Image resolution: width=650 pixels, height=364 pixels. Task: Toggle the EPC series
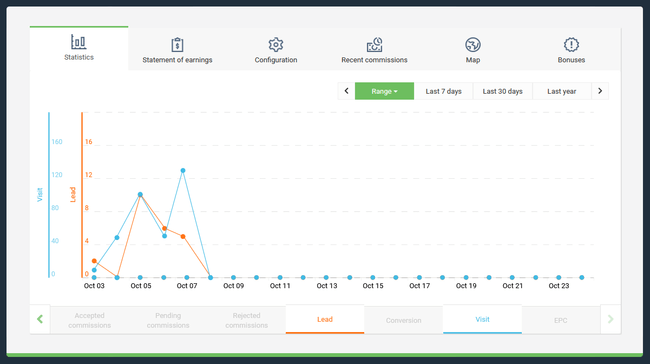point(560,320)
